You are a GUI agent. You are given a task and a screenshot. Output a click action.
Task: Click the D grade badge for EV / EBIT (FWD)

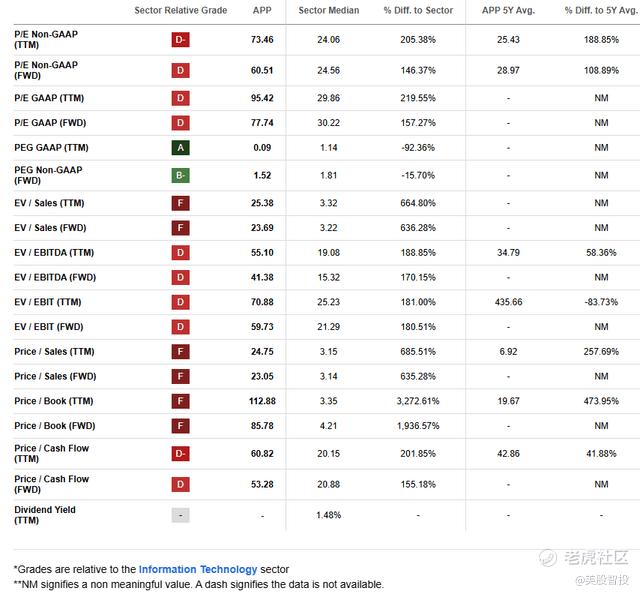coord(180,327)
